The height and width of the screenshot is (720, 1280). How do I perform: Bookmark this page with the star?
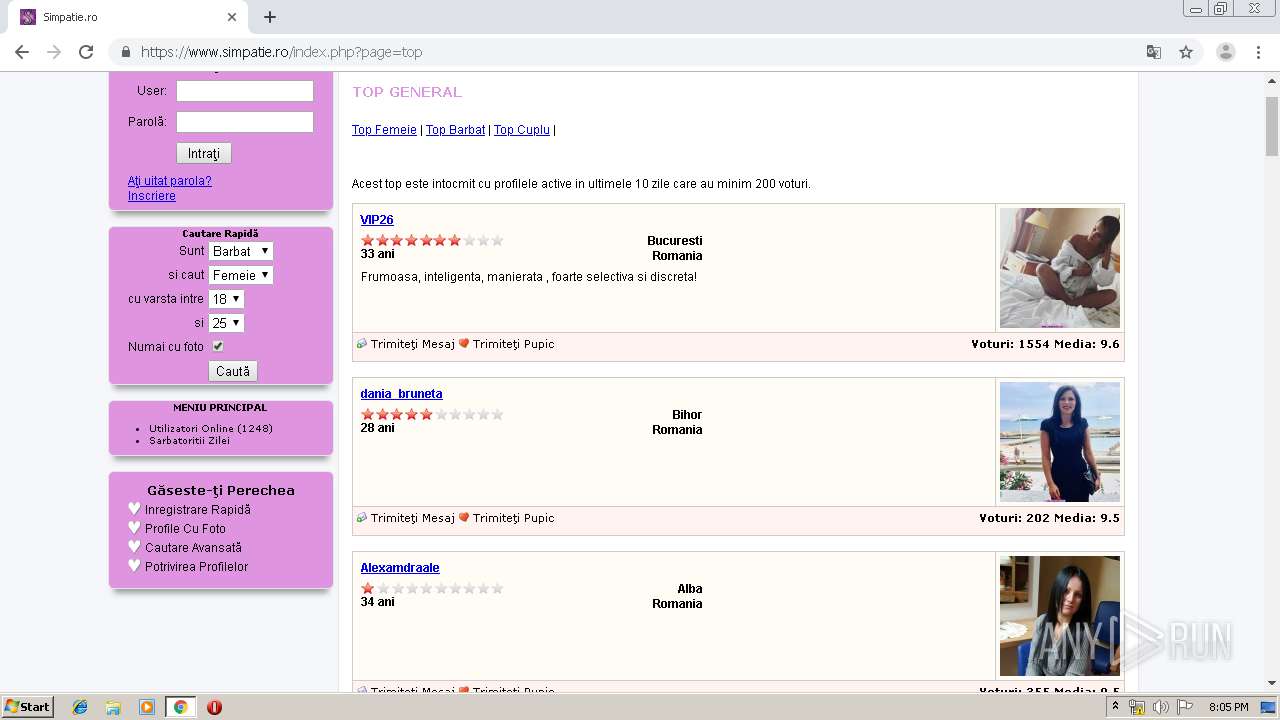1186,52
